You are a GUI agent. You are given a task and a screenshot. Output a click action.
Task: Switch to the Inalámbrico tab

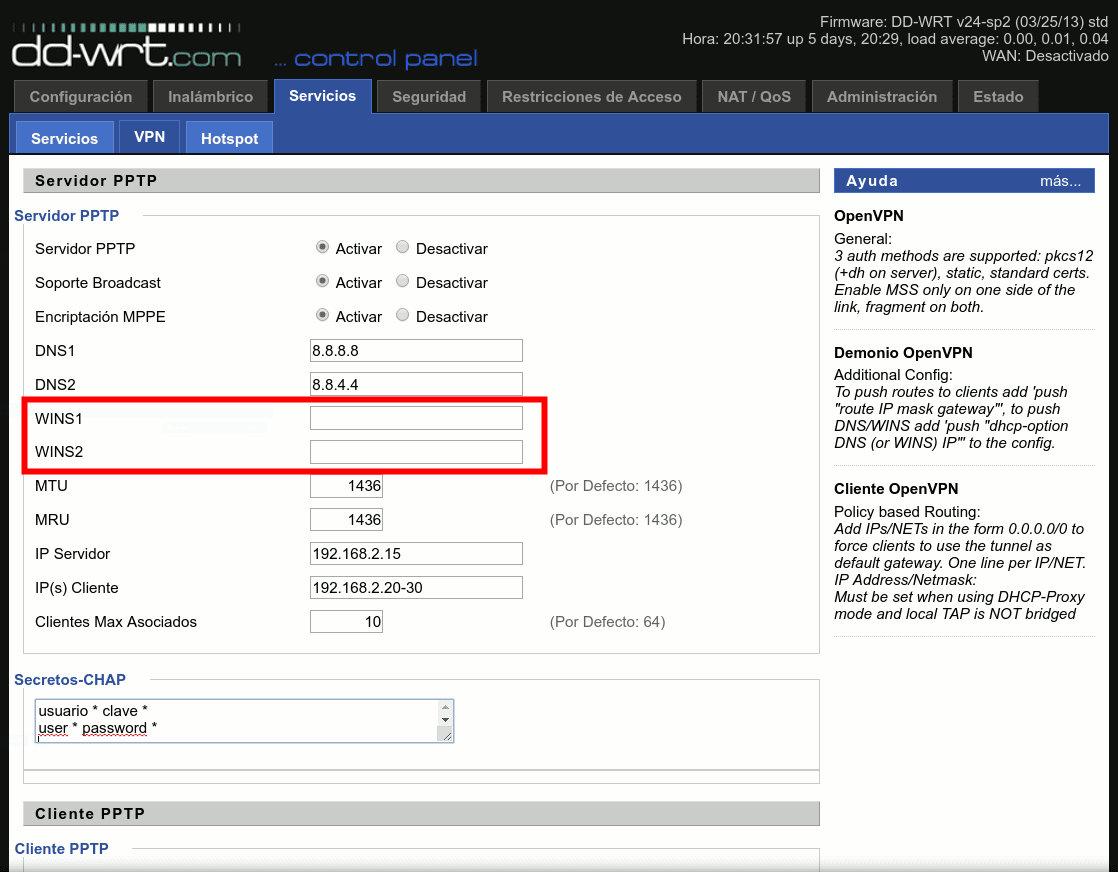point(210,96)
